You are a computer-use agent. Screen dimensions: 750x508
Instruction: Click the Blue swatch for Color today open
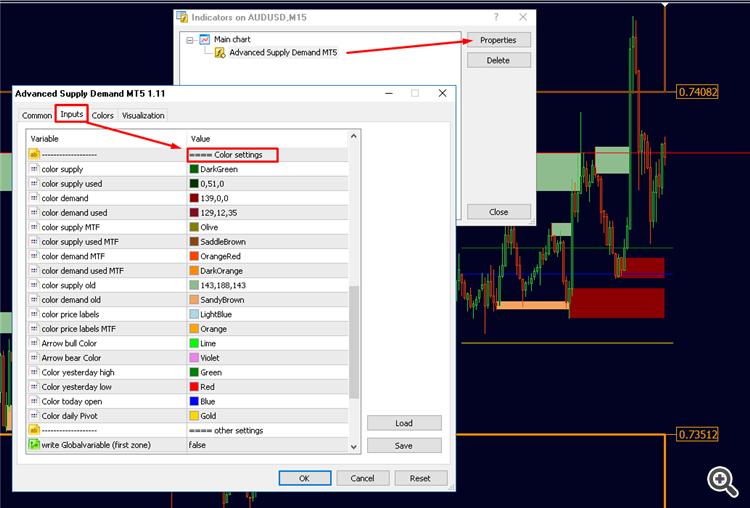click(194, 401)
